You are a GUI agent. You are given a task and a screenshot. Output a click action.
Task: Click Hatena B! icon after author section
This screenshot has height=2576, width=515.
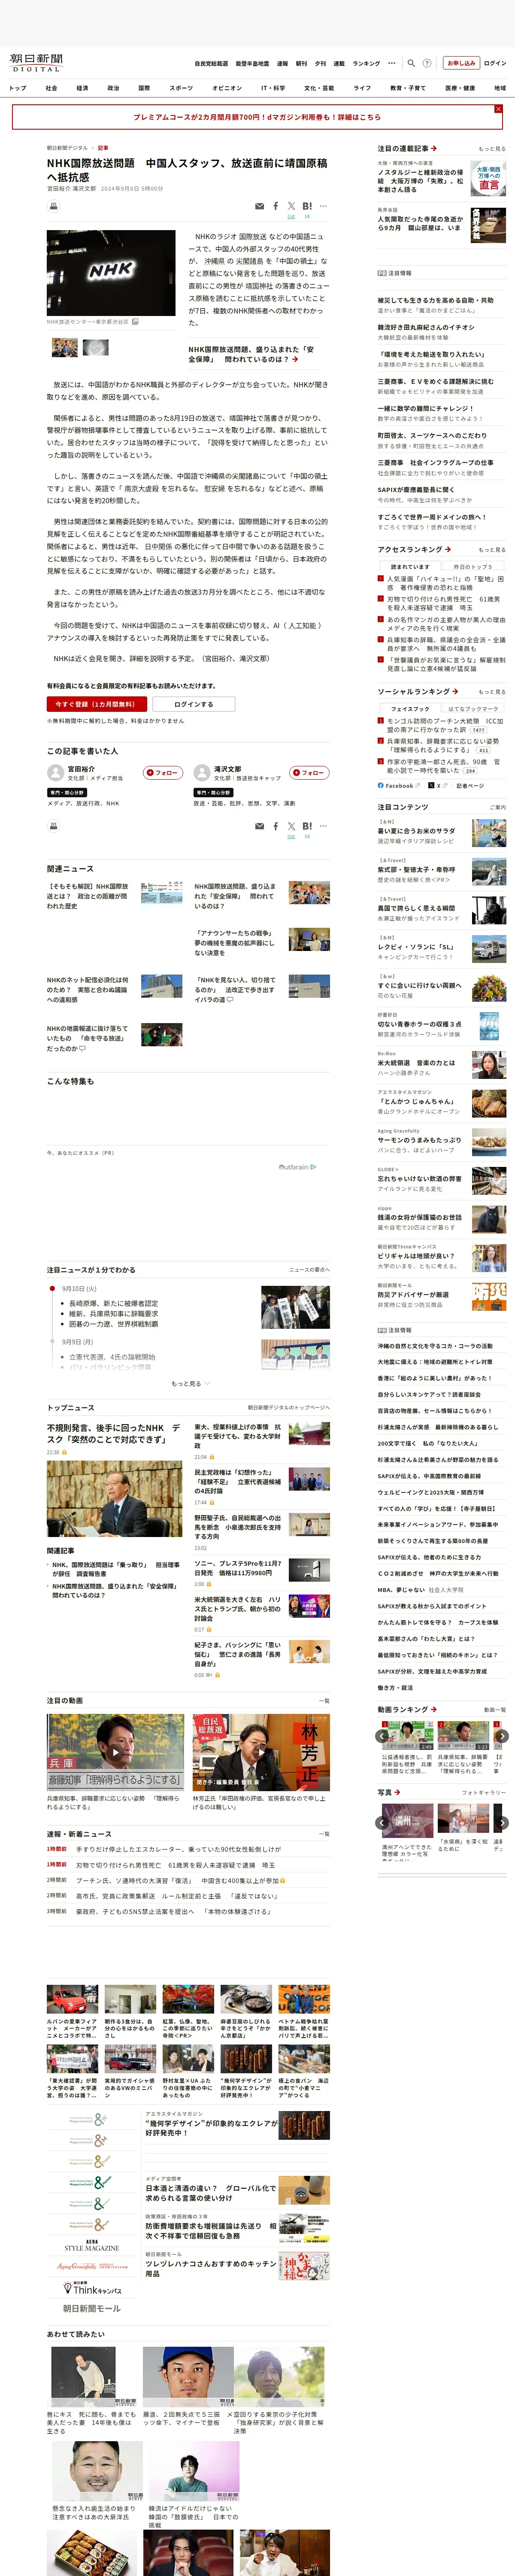tap(307, 826)
